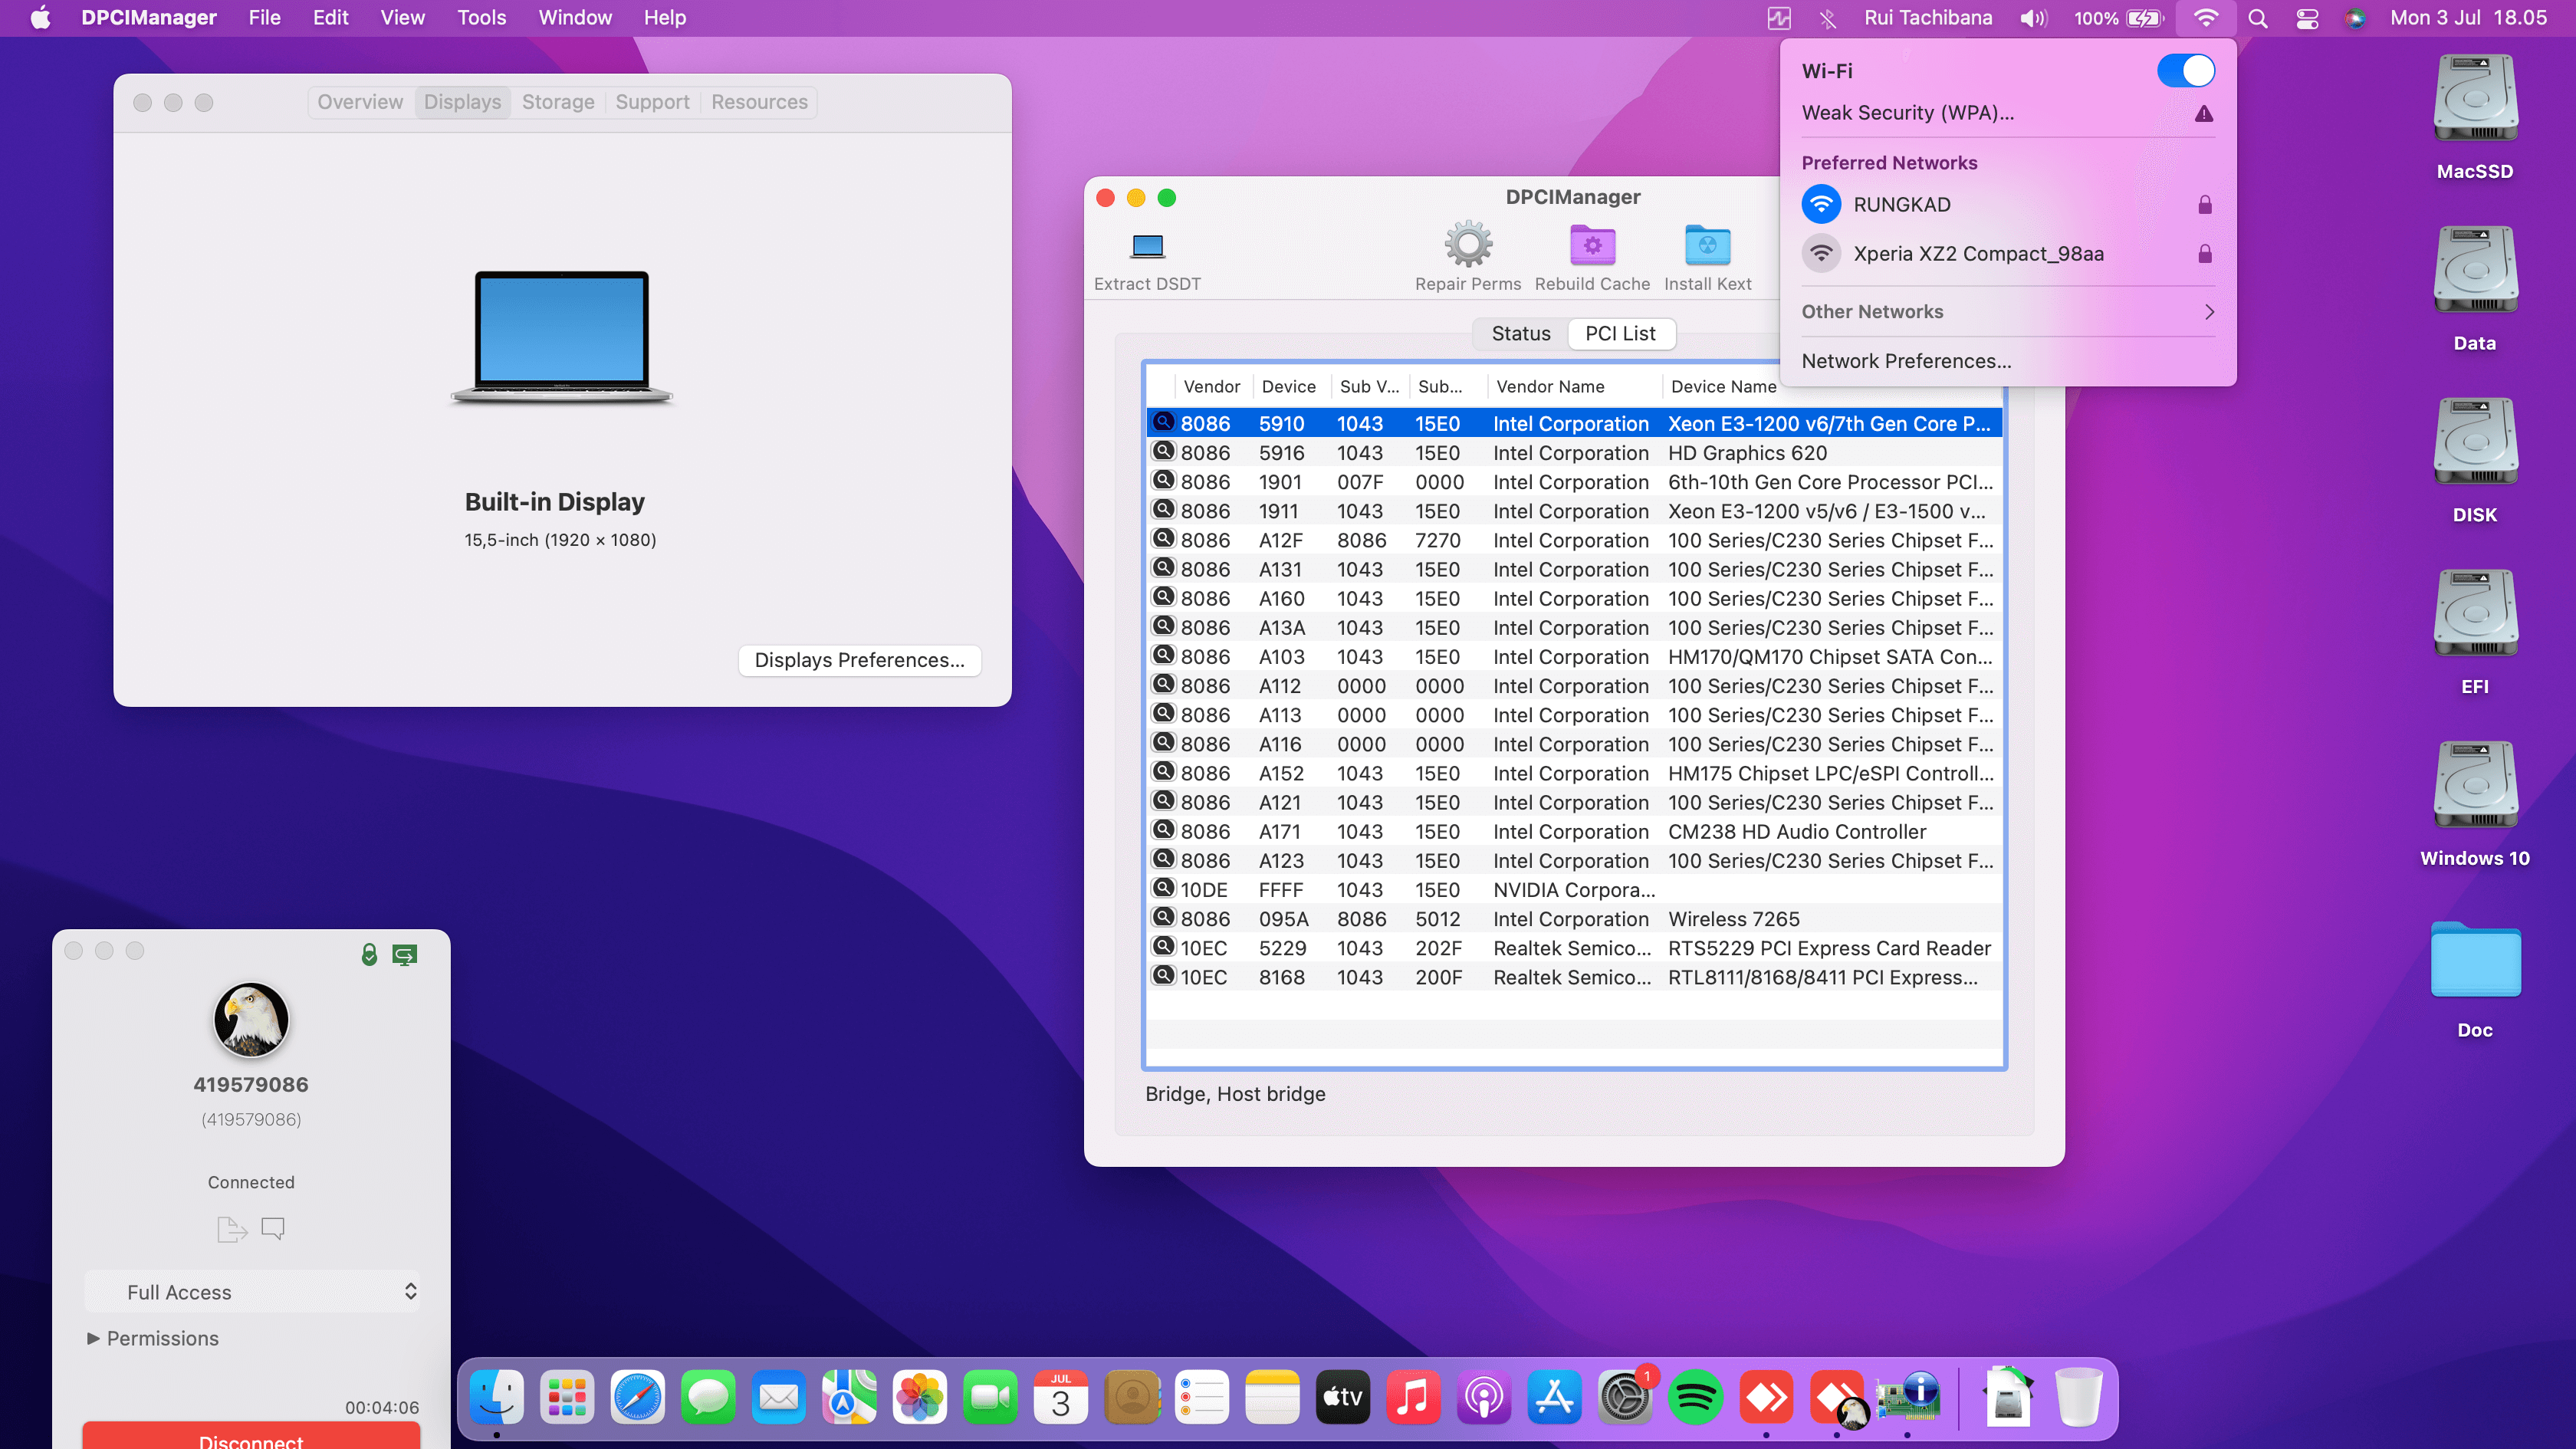Open the Apple menu
2576x1449 pixels.
41,18
